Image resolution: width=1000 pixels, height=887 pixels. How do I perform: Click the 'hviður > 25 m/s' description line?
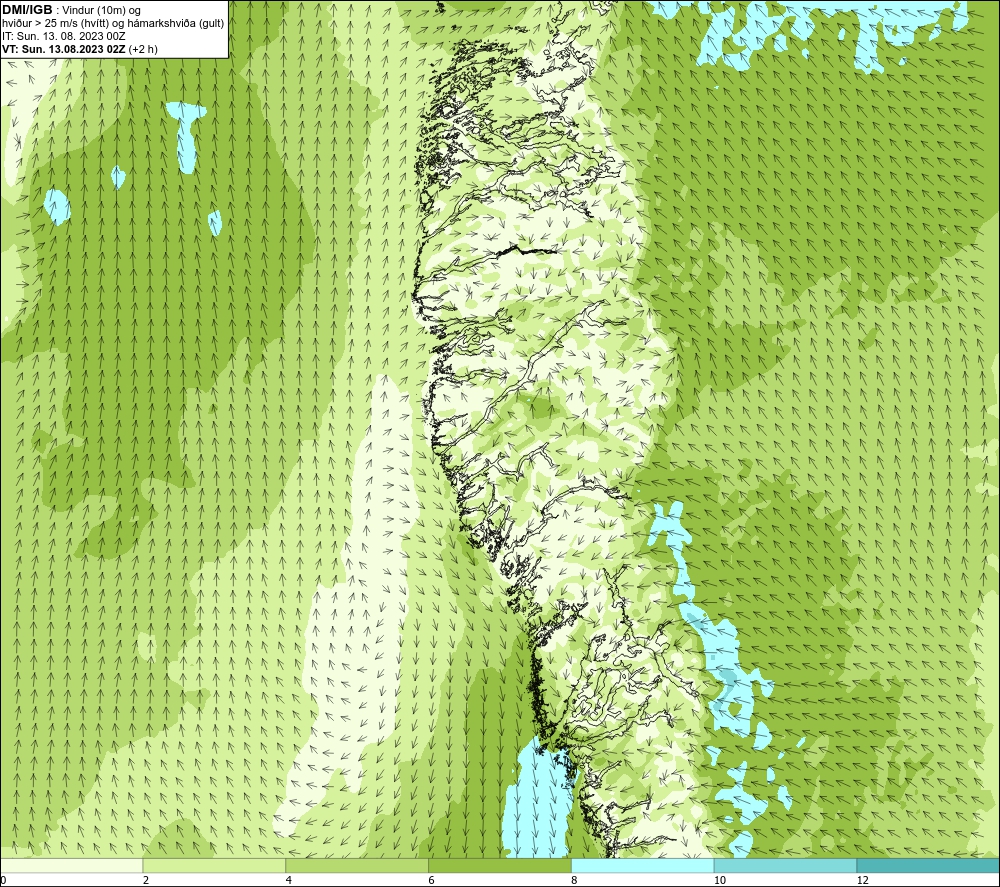(113, 24)
